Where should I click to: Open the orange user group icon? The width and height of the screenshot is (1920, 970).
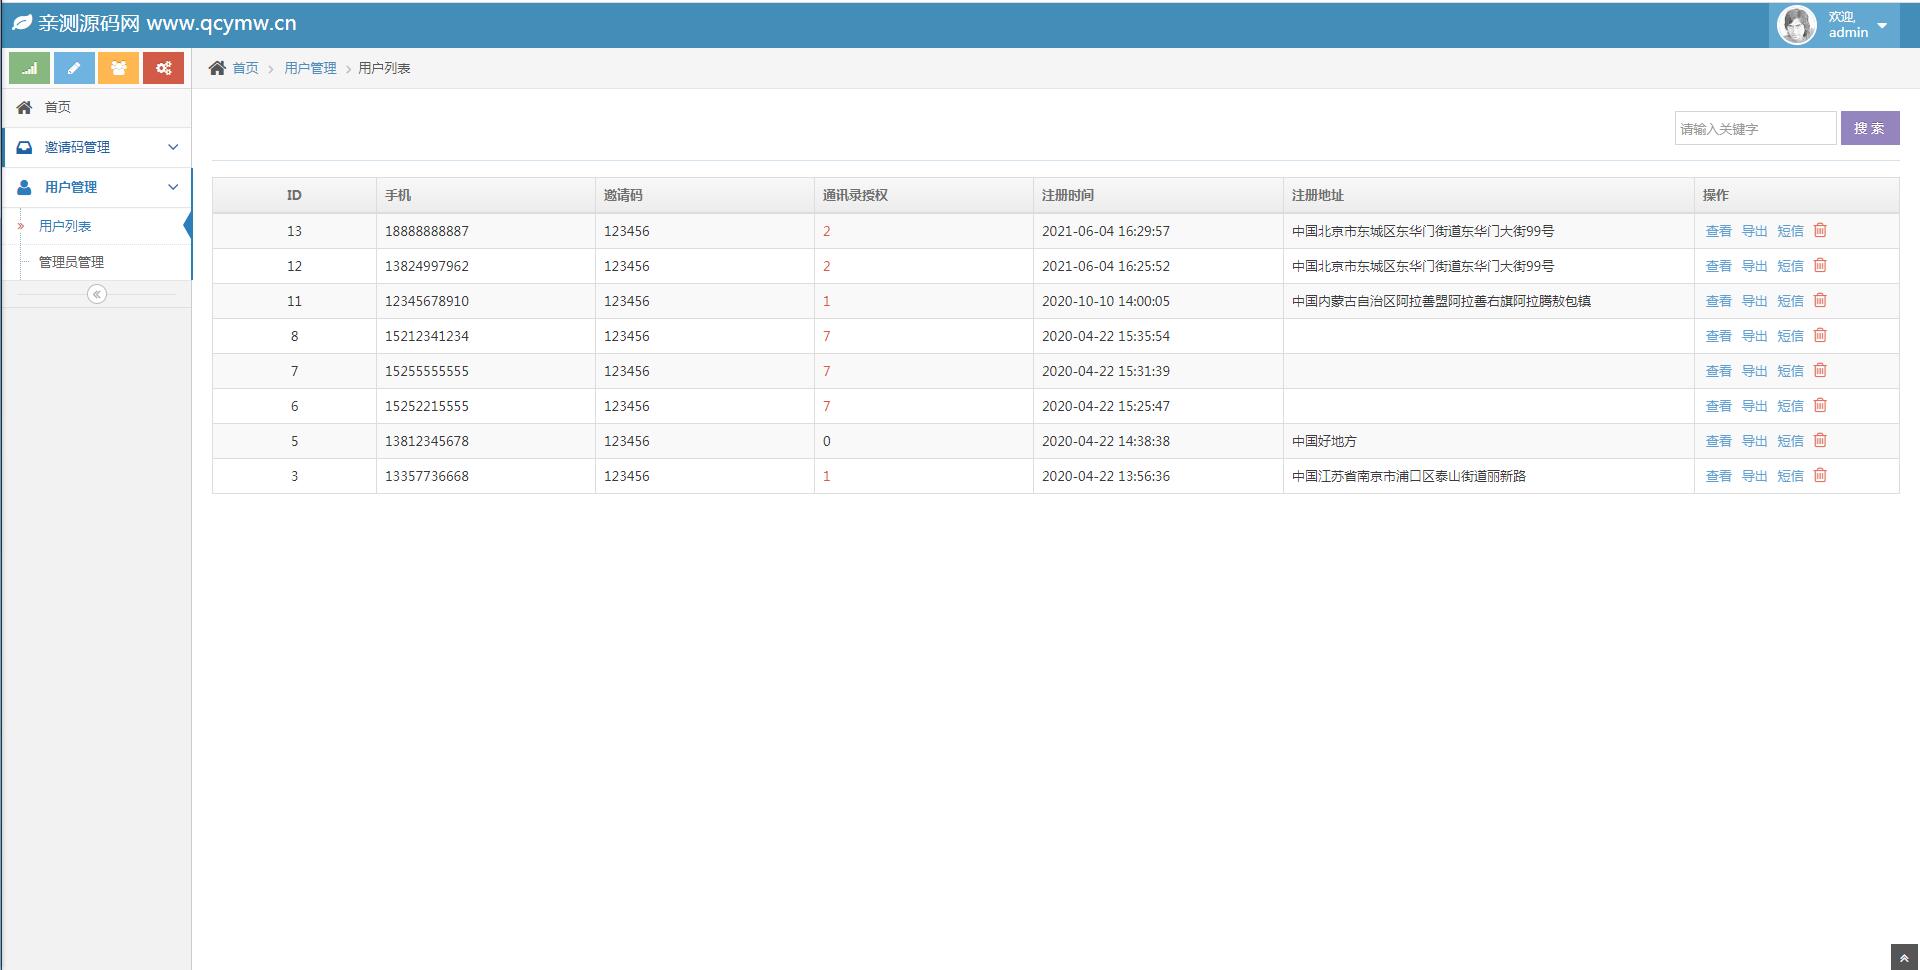point(119,68)
